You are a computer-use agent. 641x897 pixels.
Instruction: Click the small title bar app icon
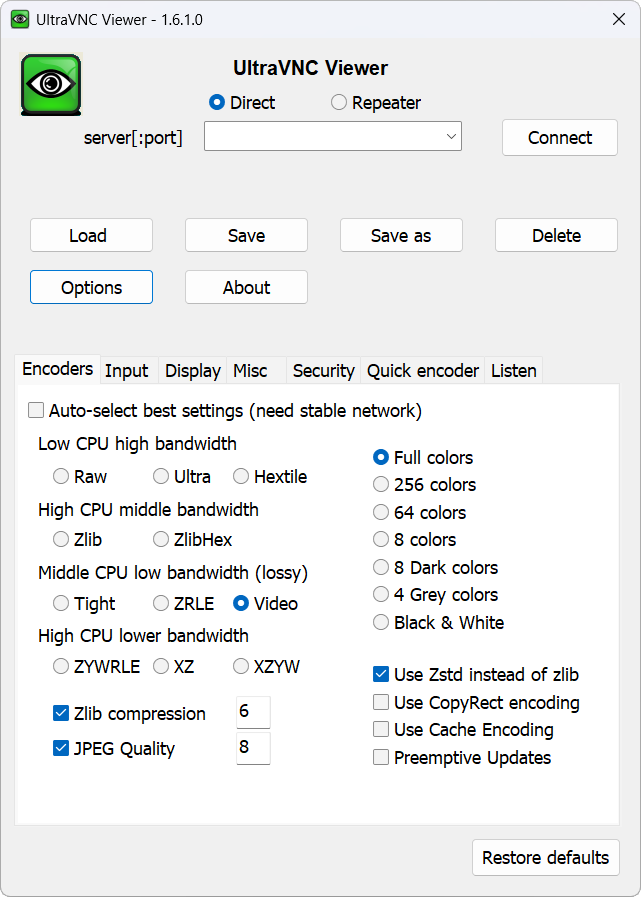point(20,19)
